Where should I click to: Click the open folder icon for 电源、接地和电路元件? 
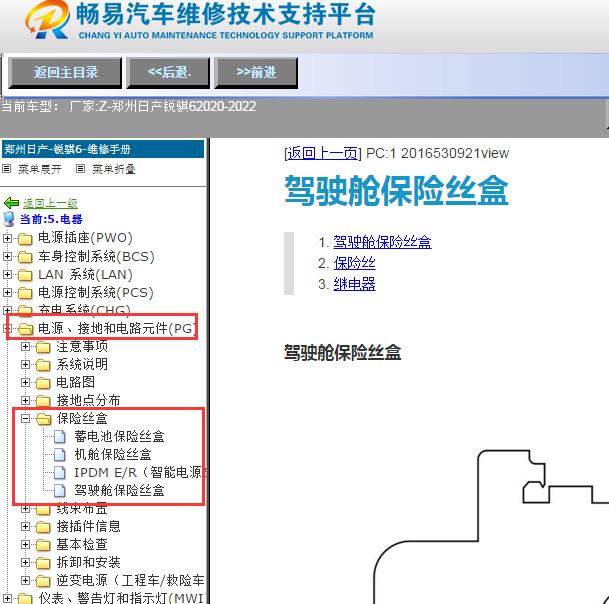[x=26, y=329]
